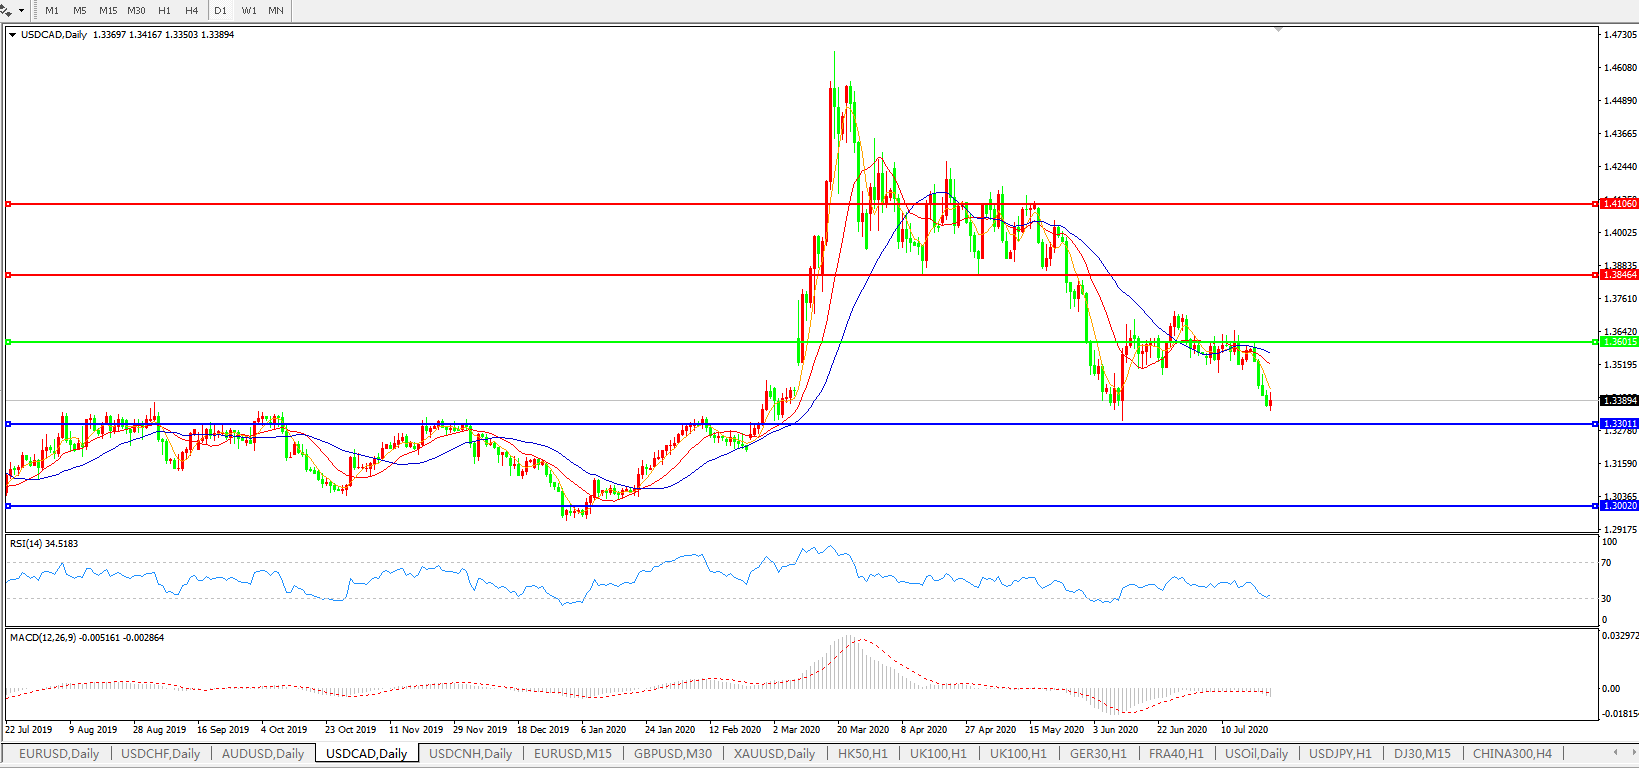The height and width of the screenshot is (768, 1639).
Task: Click the red 1.38464 price label
Action: (1619, 275)
